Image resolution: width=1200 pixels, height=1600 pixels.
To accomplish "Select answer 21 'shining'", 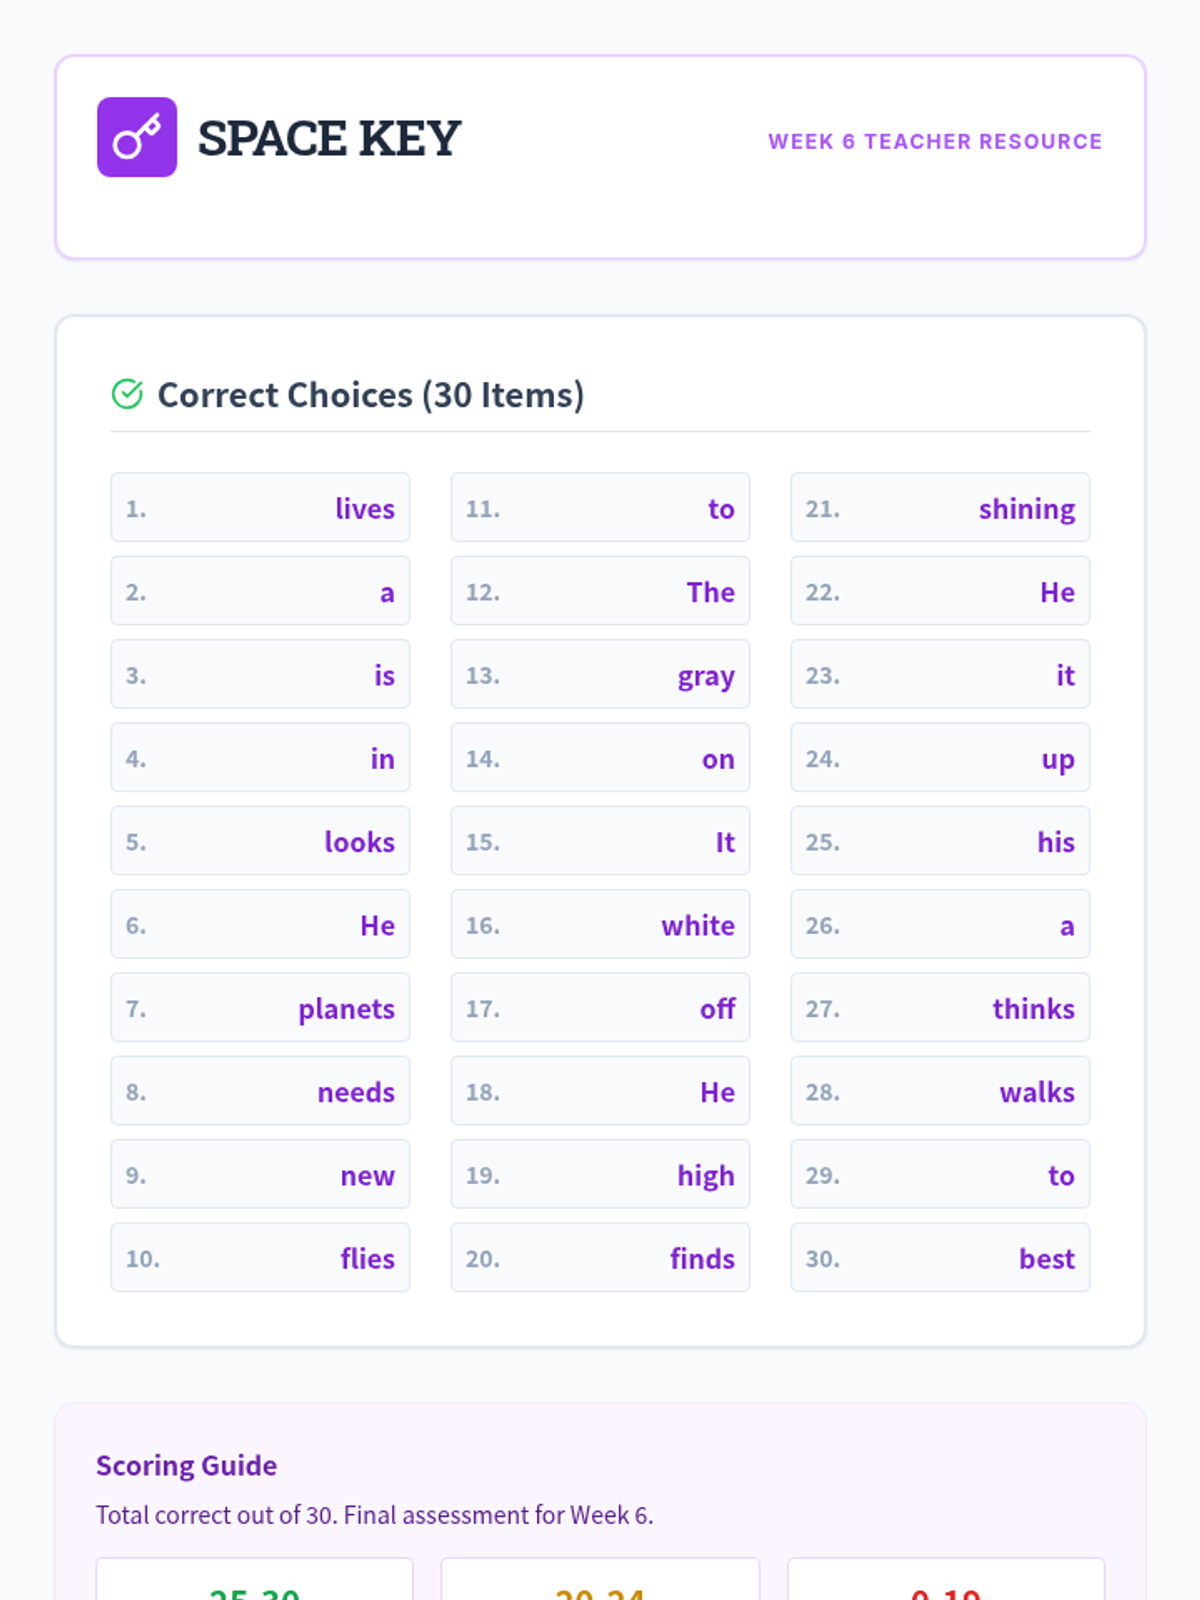I will [x=940, y=508].
